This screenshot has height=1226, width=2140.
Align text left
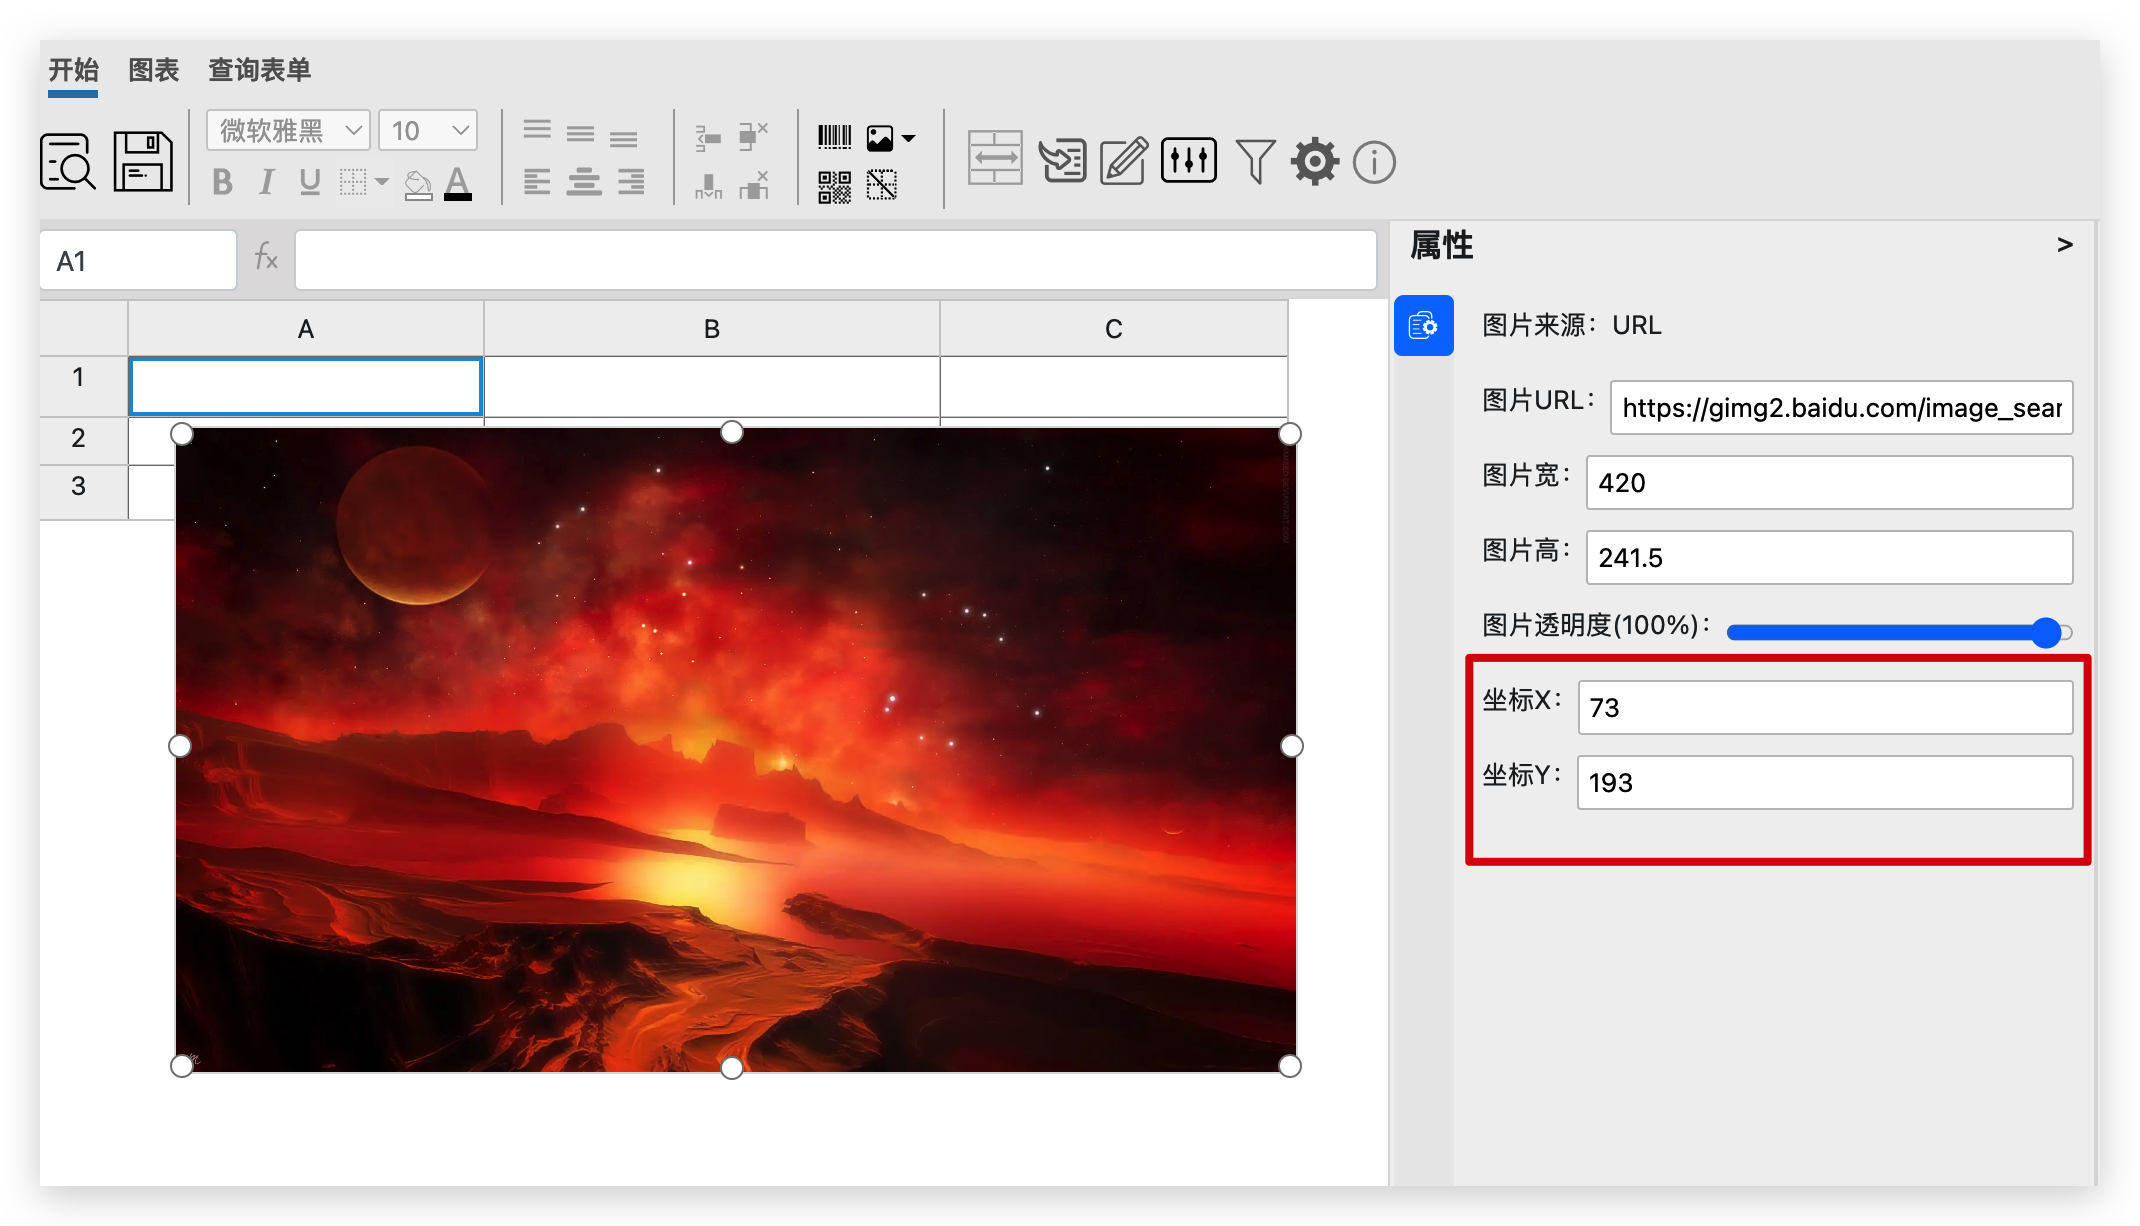click(537, 182)
